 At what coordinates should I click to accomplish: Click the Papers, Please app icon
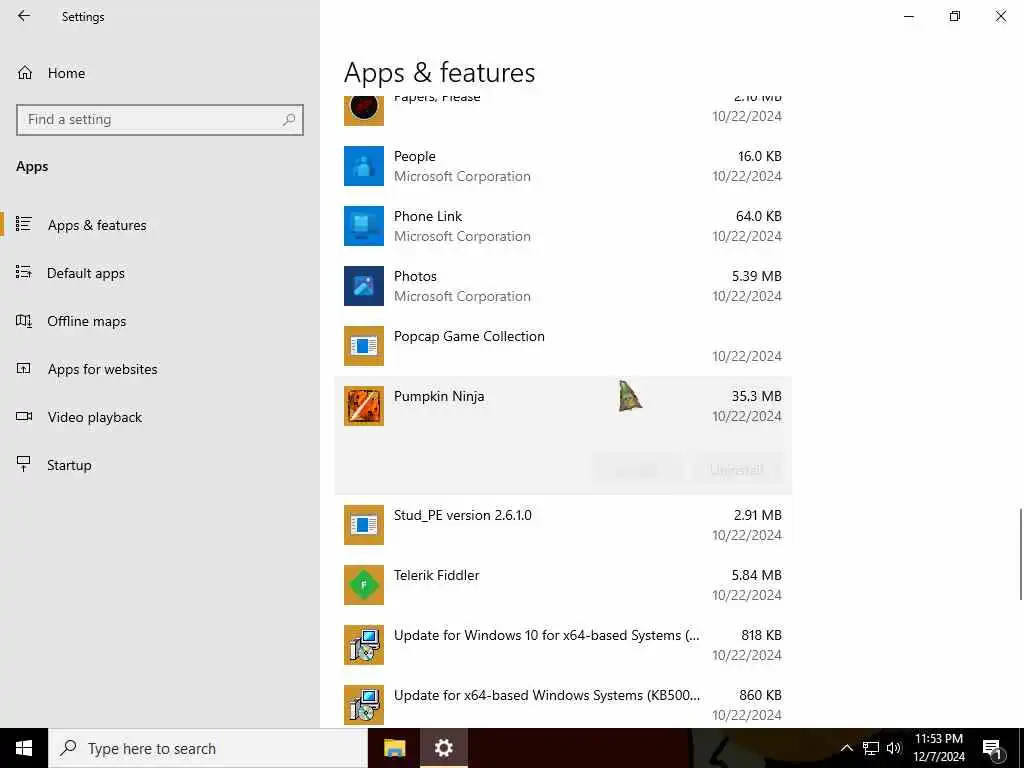tap(364, 110)
